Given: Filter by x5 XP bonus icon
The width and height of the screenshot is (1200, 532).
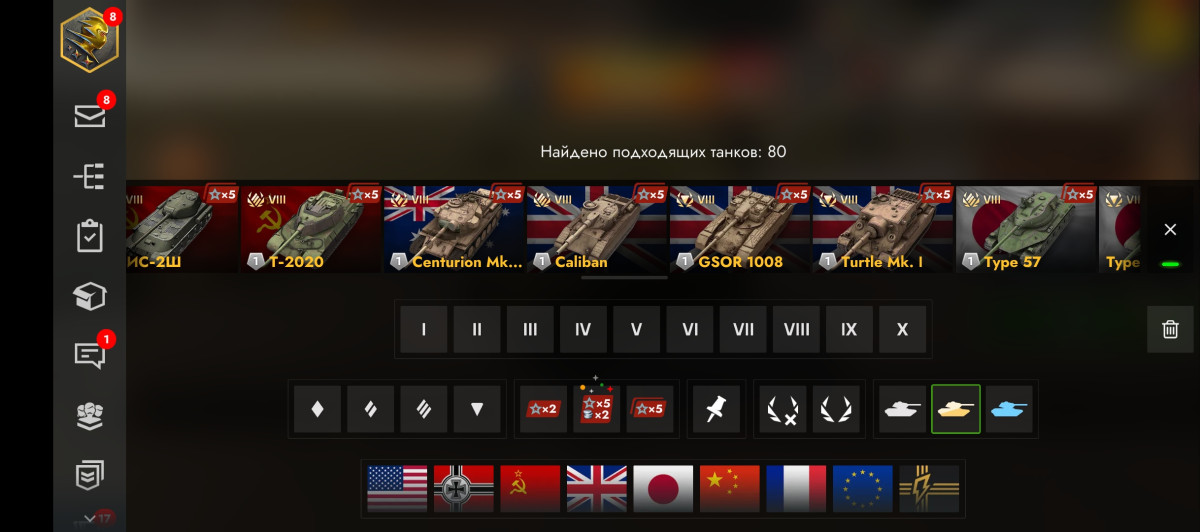Looking at the screenshot, I should (x=650, y=408).
